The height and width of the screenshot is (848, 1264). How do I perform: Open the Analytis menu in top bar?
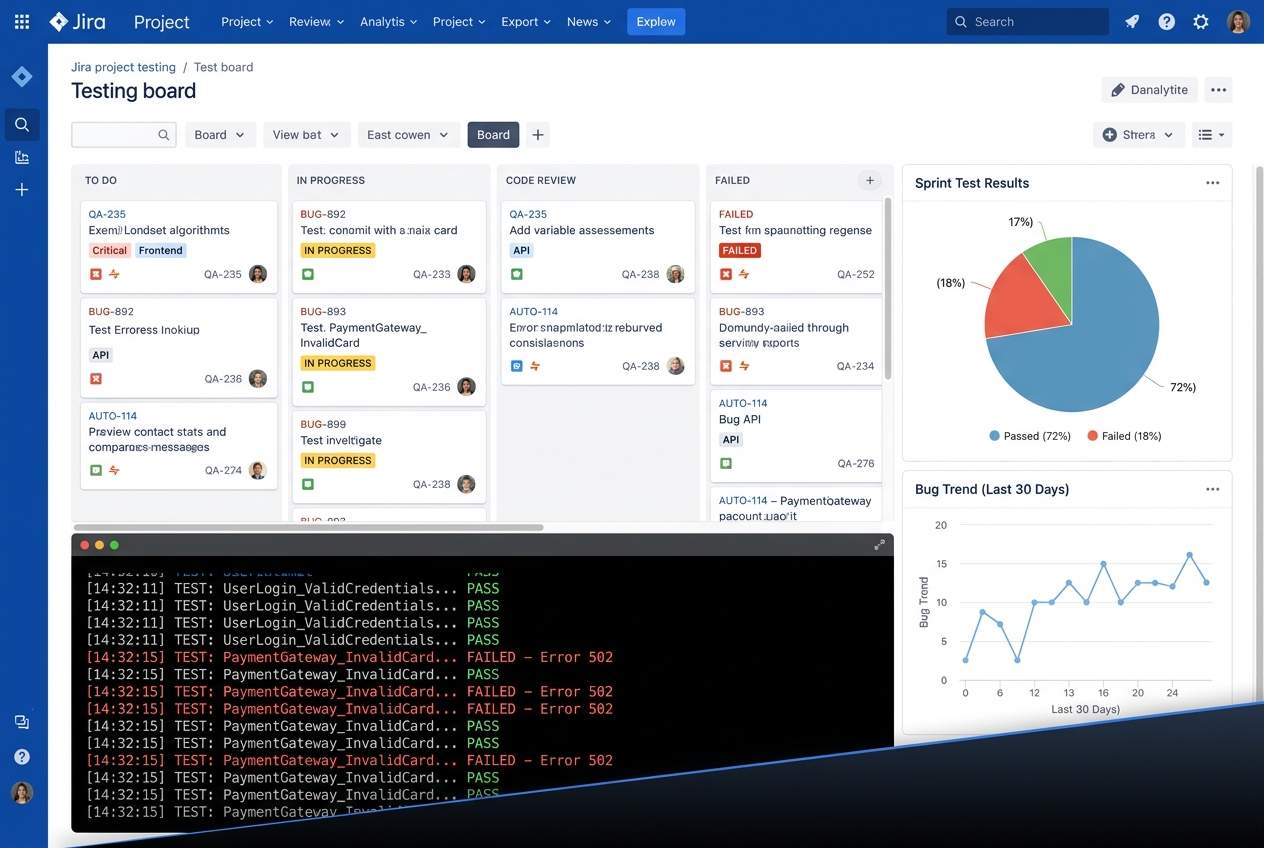389,21
